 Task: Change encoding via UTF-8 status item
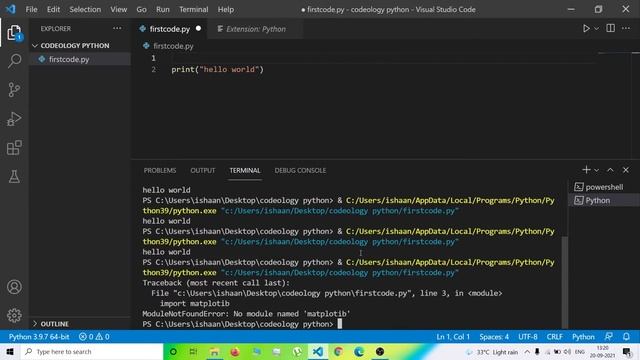pos(528,337)
